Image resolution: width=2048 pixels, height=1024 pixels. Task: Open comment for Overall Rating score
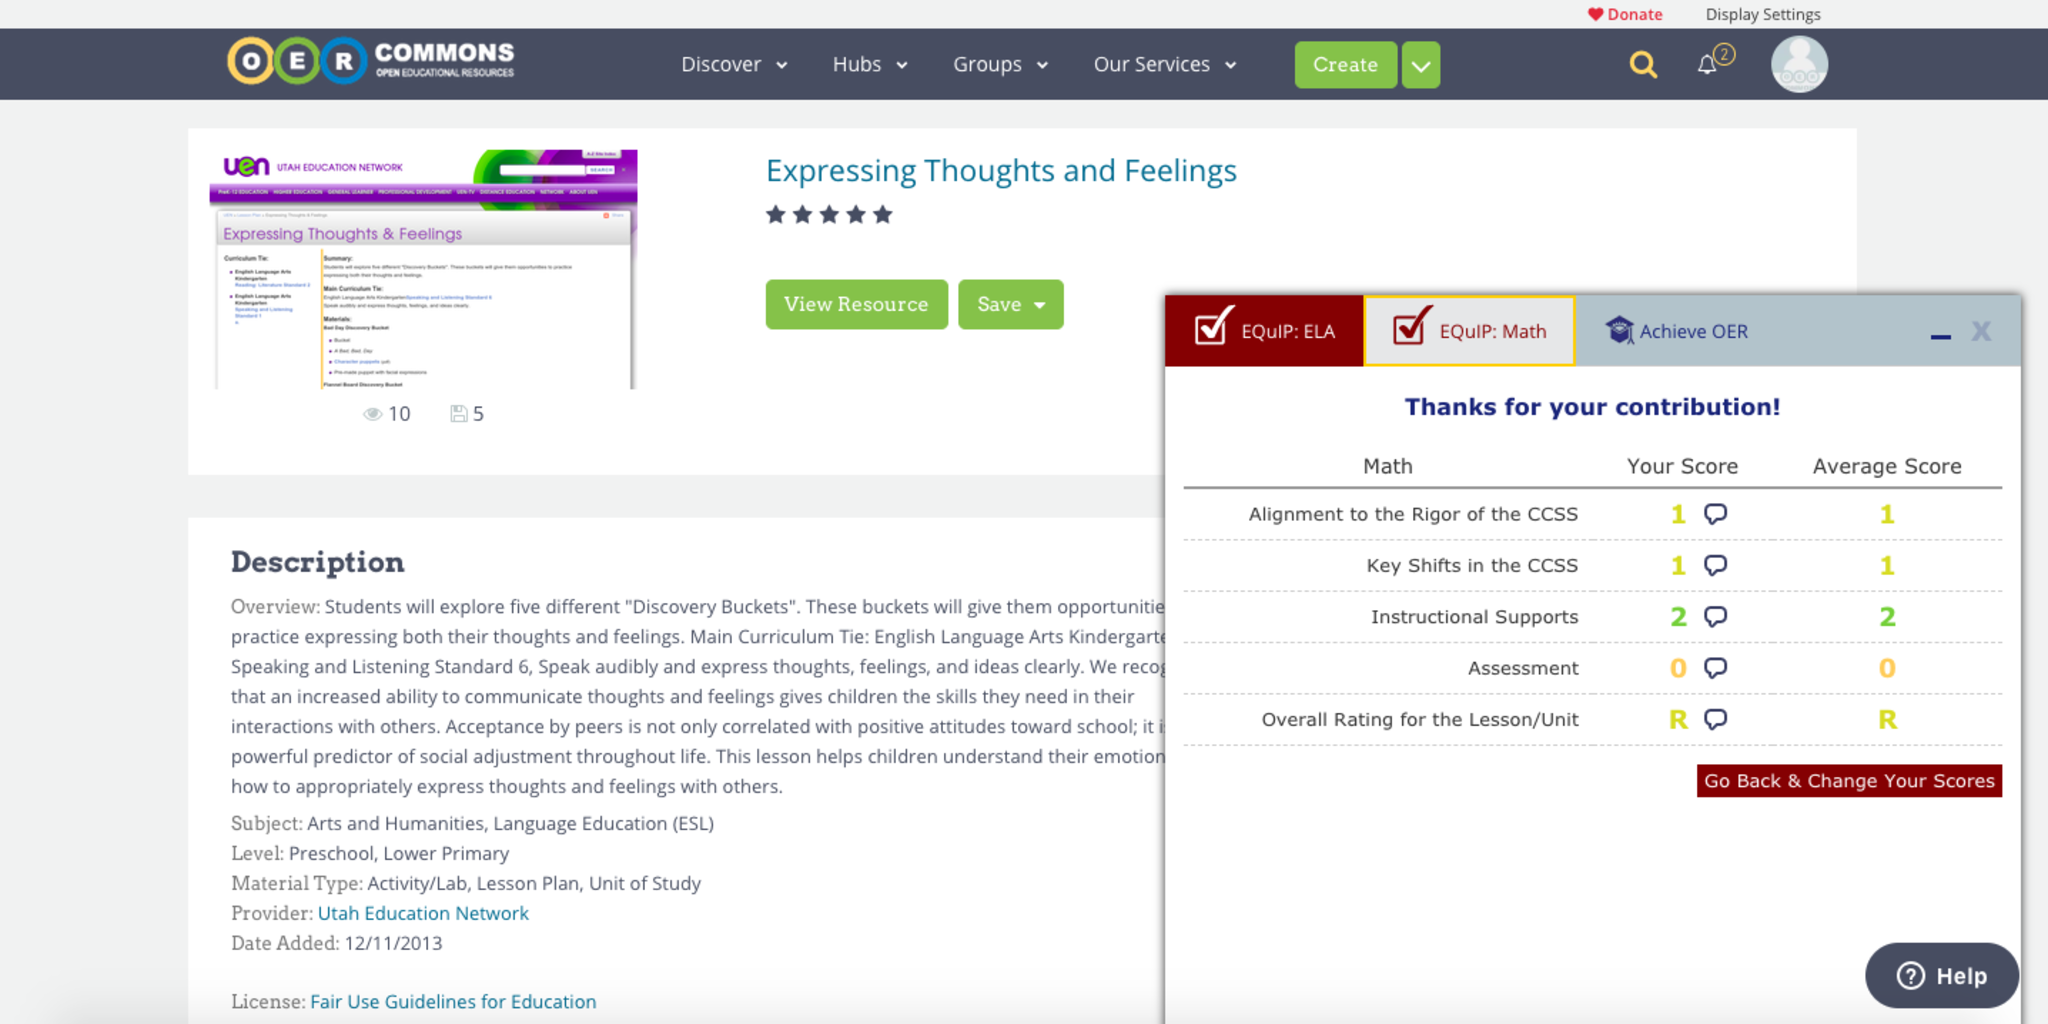1716,720
